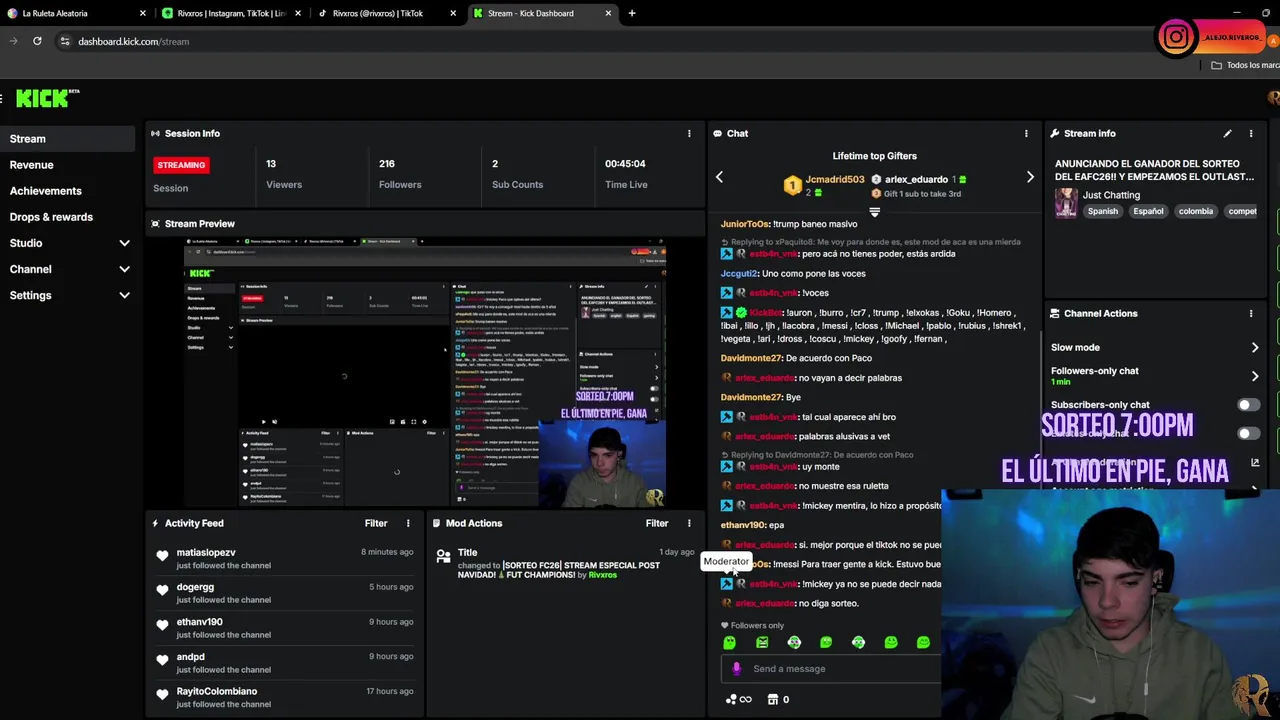The height and width of the screenshot is (720, 1280).
Task: Select RayitoColombiano in Activity Feed
Action: (x=217, y=691)
